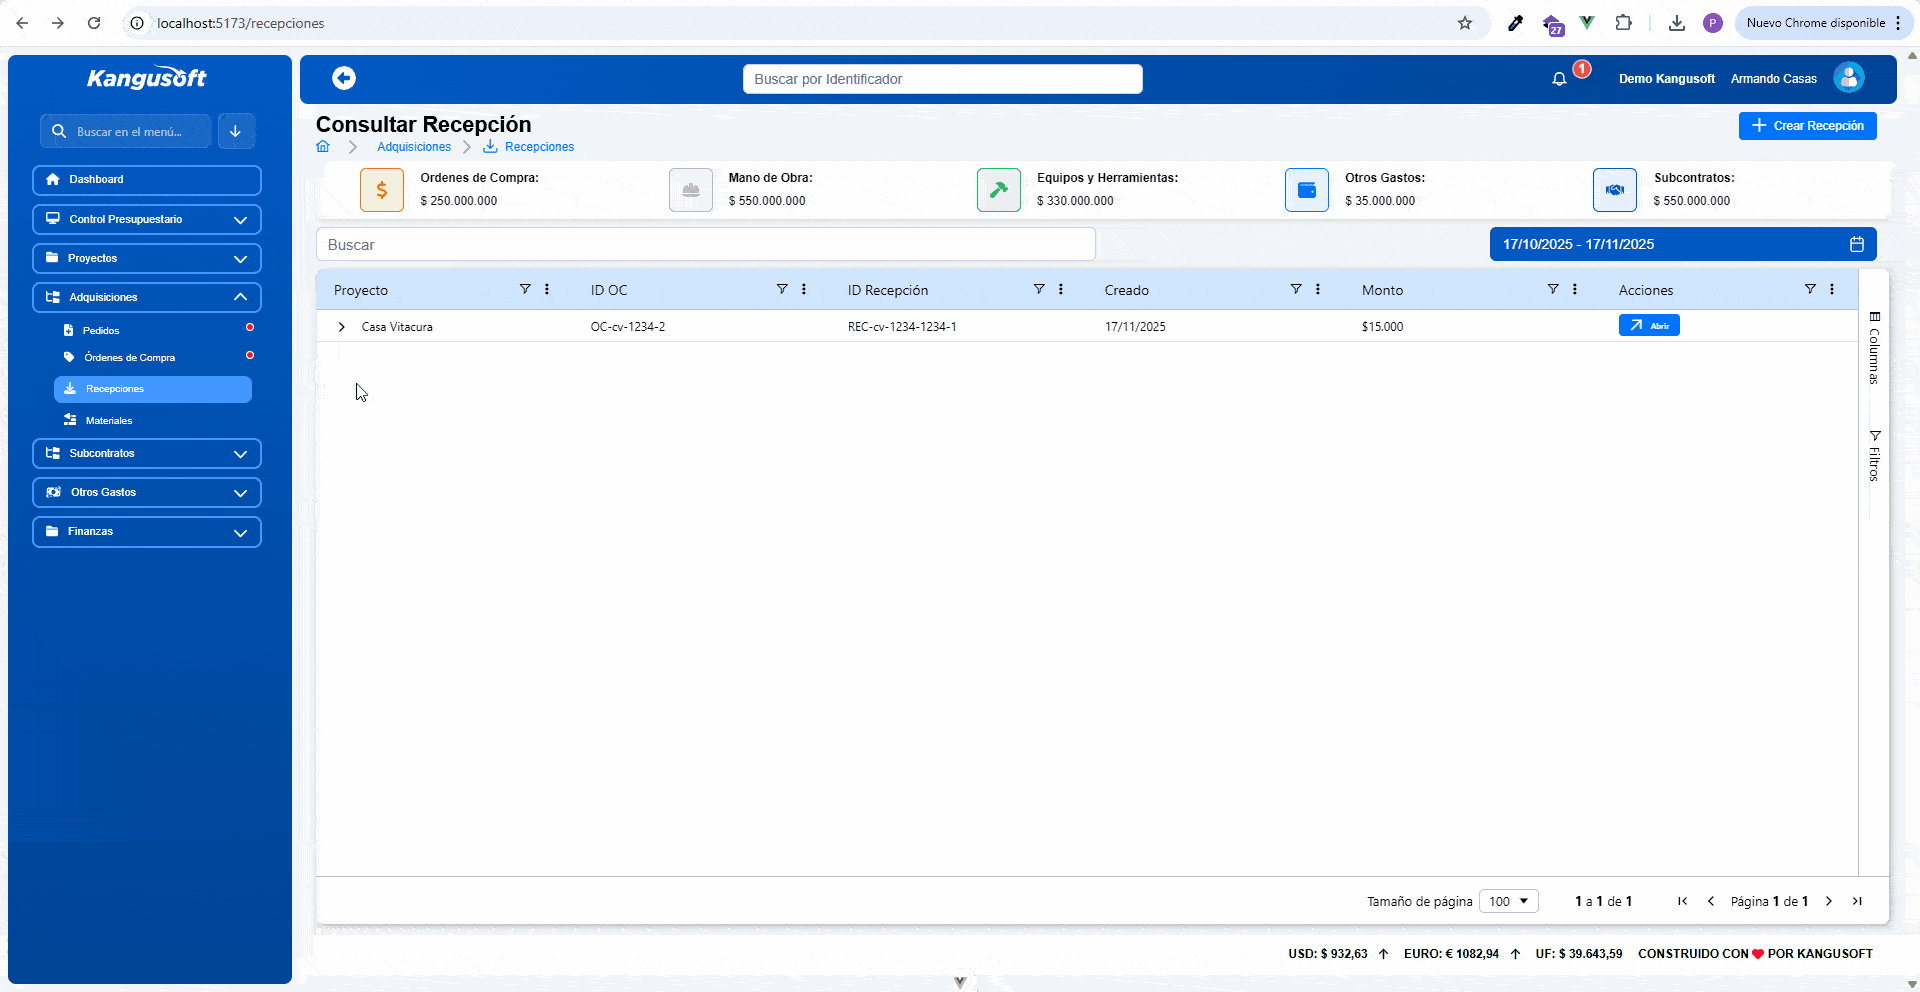Open the page size 100 dropdown
The width and height of the screenshot is (1920, 992).
(x=1508, y=901)
